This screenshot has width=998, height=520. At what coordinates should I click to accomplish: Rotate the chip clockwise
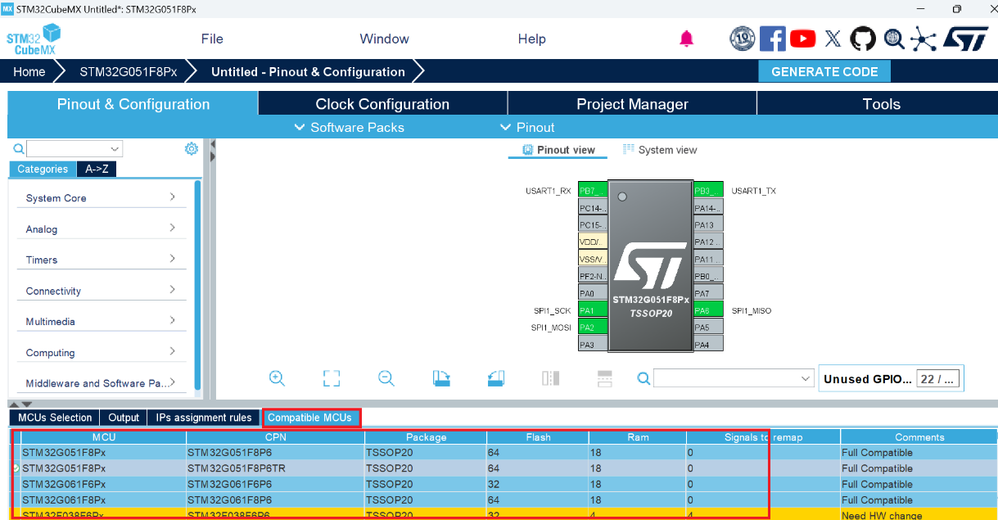[x=441, y=378]
